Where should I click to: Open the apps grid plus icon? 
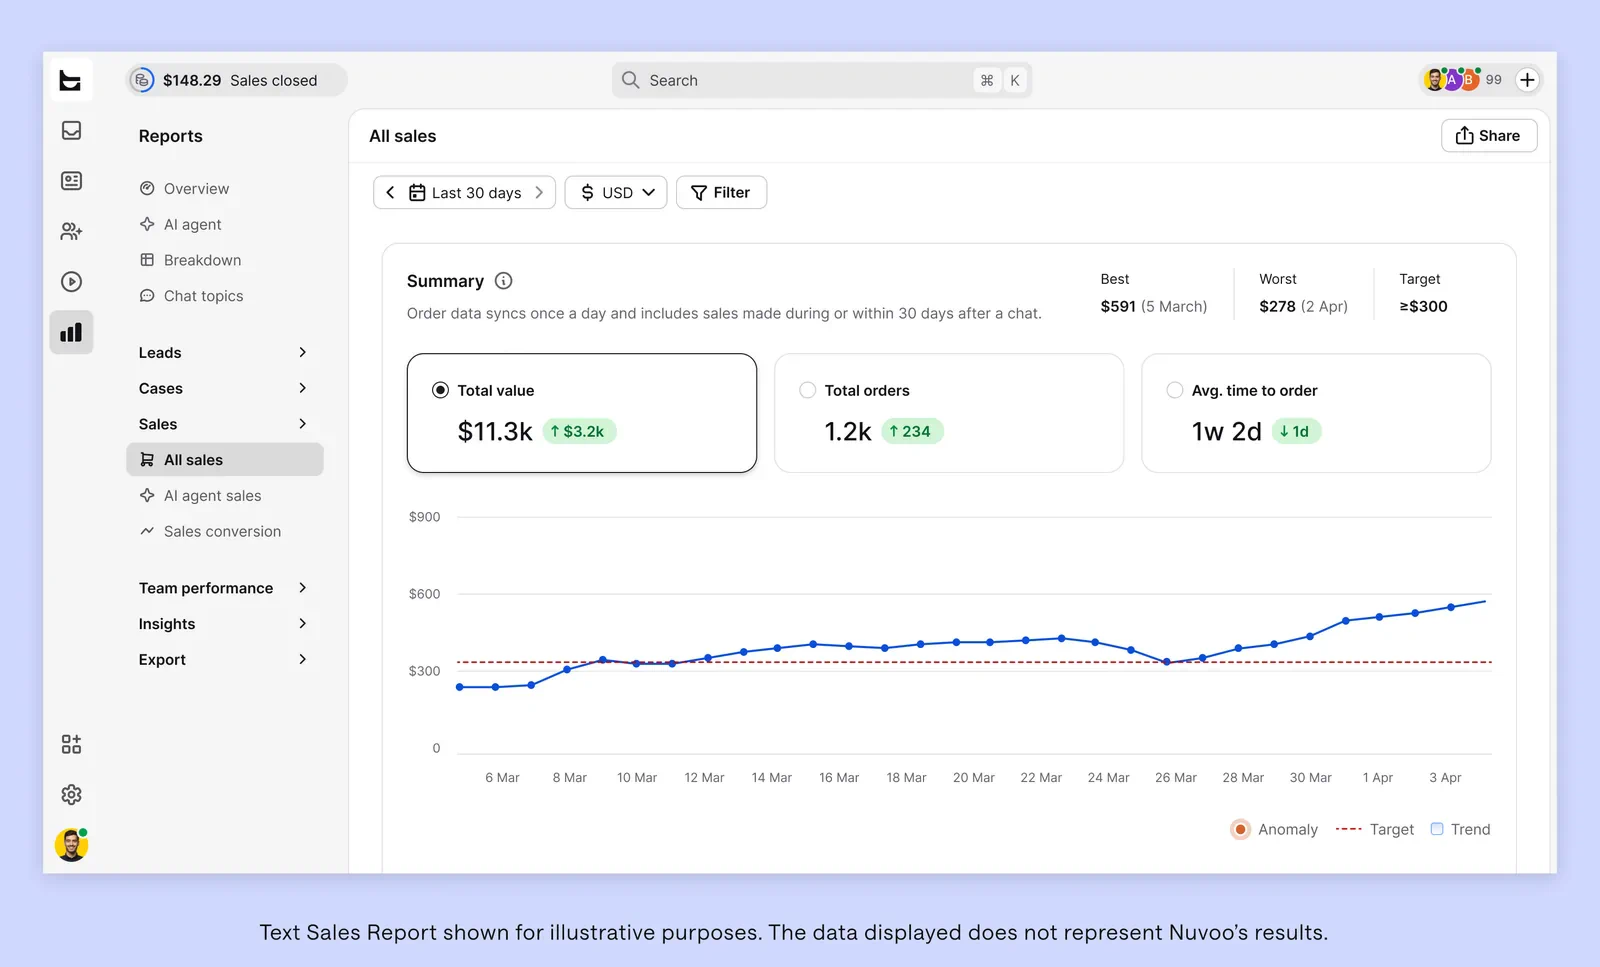pyautogui.click(x=71, y=744)
